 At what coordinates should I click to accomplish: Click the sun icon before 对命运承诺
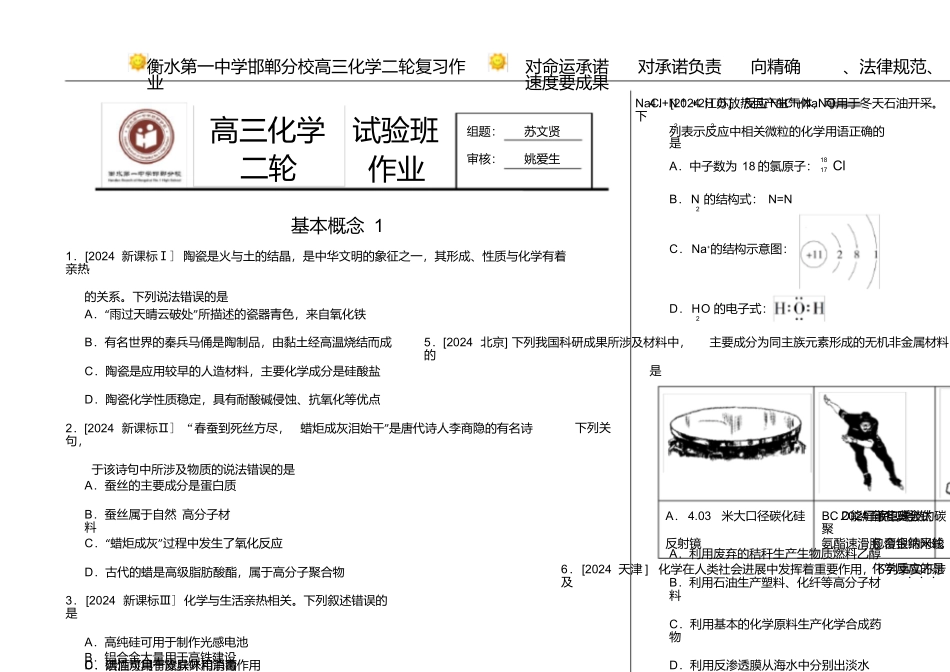pos(497,62)
